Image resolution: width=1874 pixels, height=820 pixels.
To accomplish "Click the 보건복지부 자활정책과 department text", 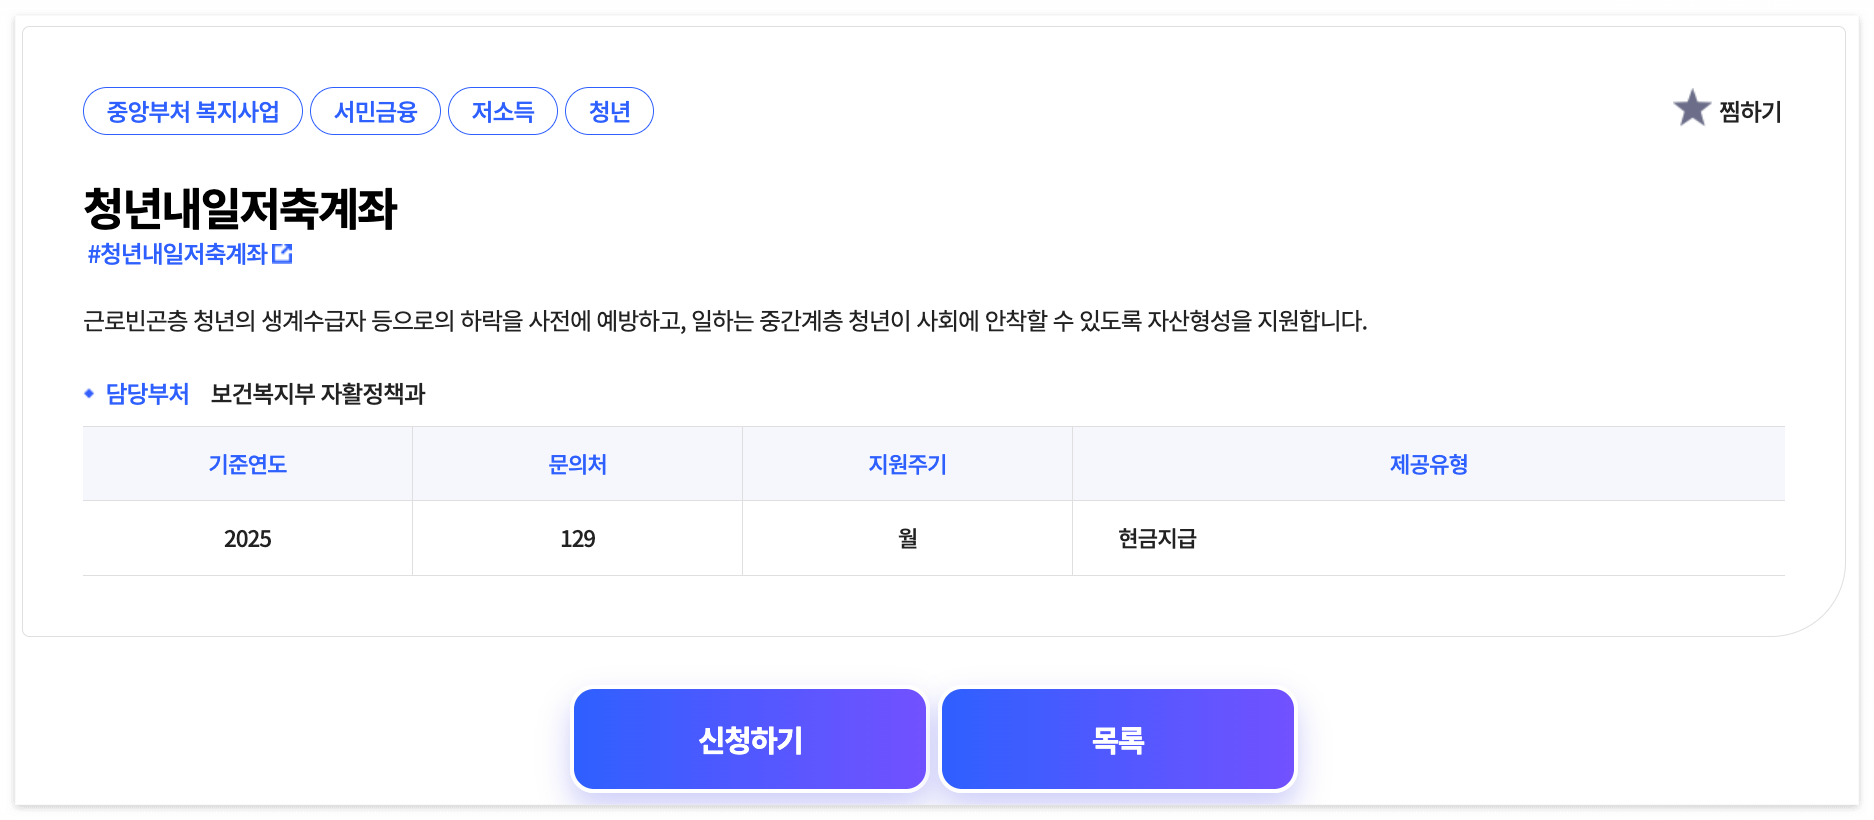I will click(318, 394).
